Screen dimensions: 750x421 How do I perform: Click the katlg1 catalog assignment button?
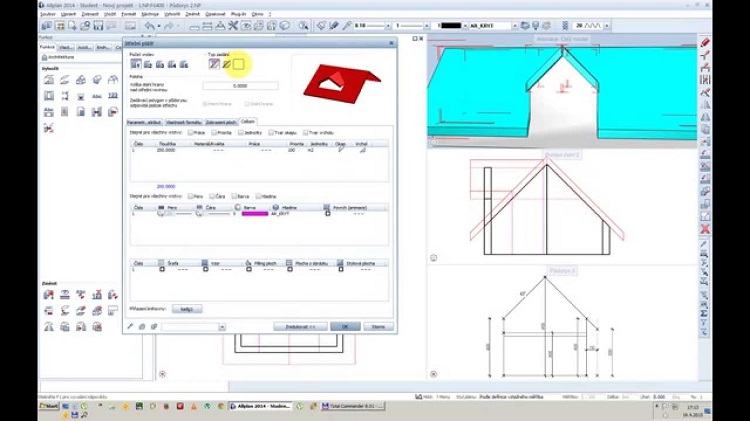[187, 309]
